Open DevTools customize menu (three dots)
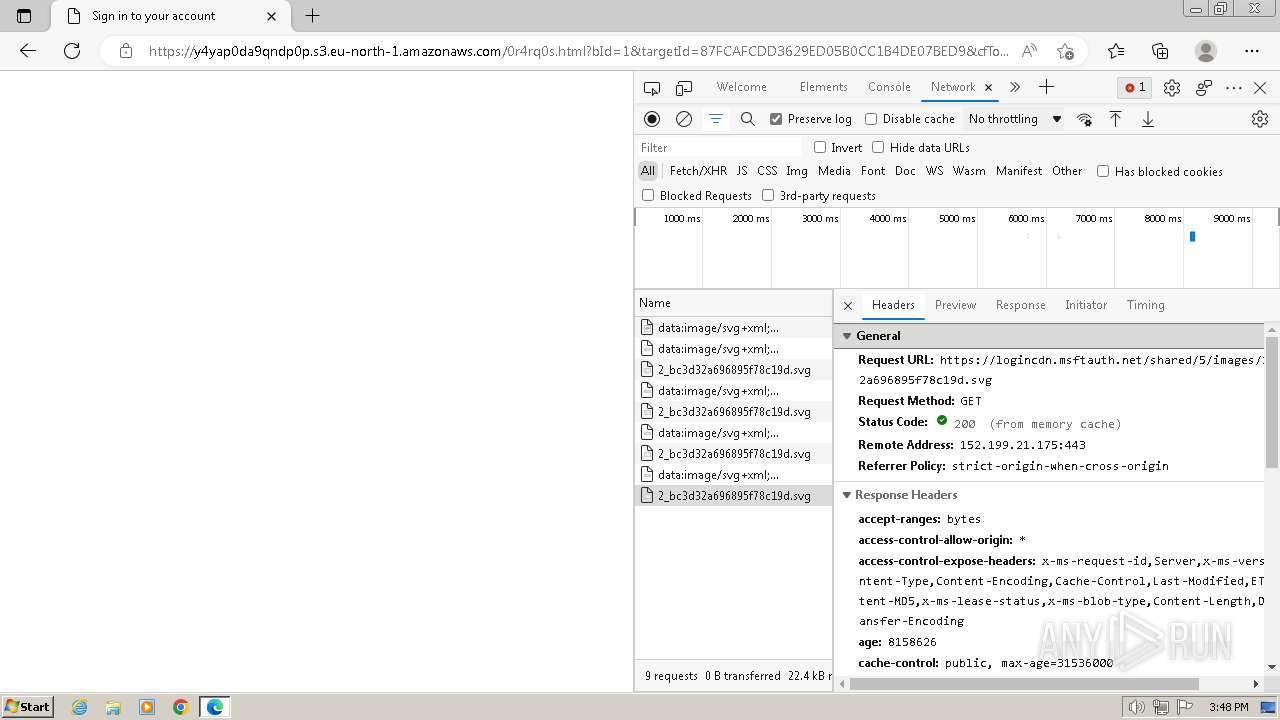The height and width of the screenshot is (720, 1280). pos(1234,88)
